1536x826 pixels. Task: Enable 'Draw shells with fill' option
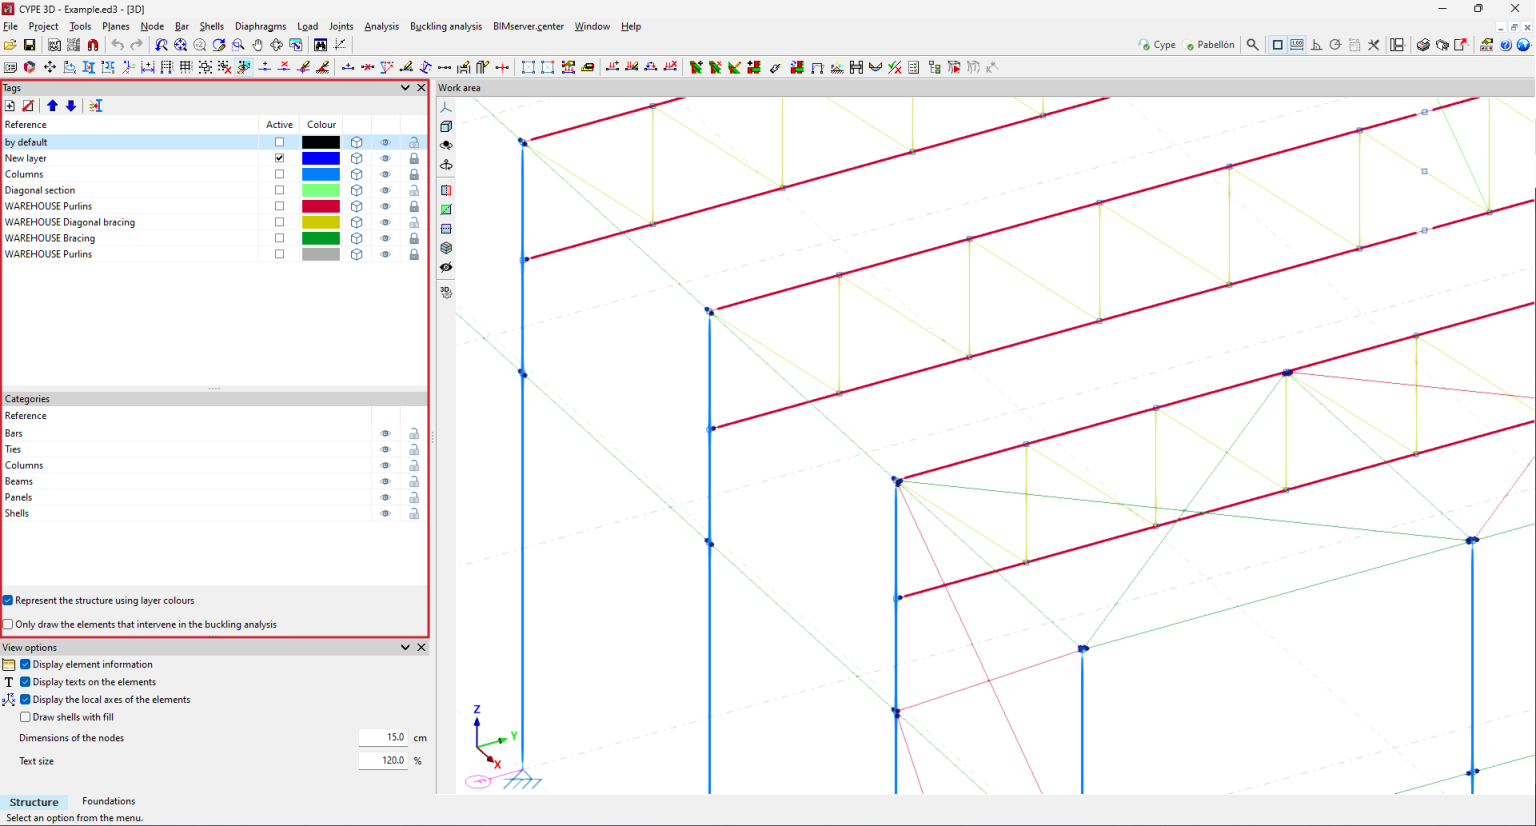[x=25, y=717]
